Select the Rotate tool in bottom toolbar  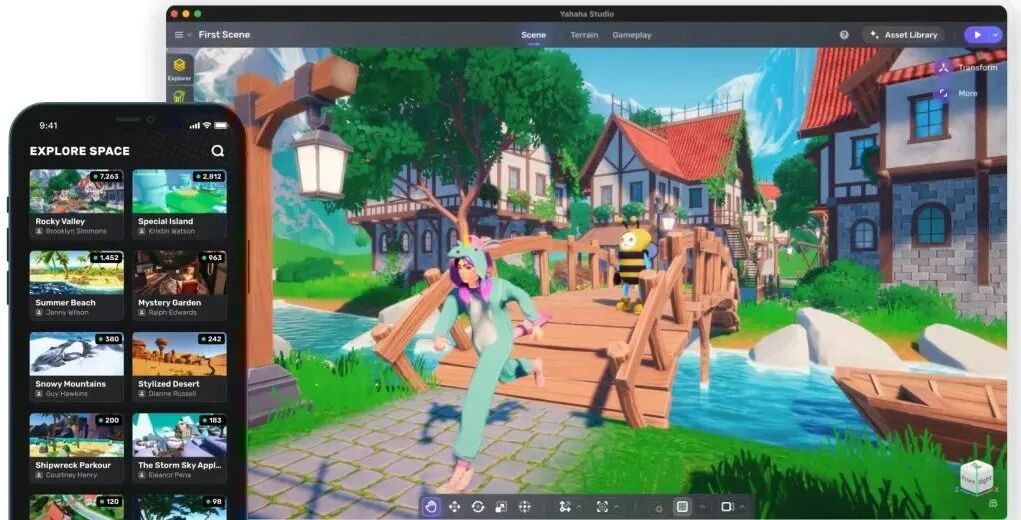click(x=478, y=506)
